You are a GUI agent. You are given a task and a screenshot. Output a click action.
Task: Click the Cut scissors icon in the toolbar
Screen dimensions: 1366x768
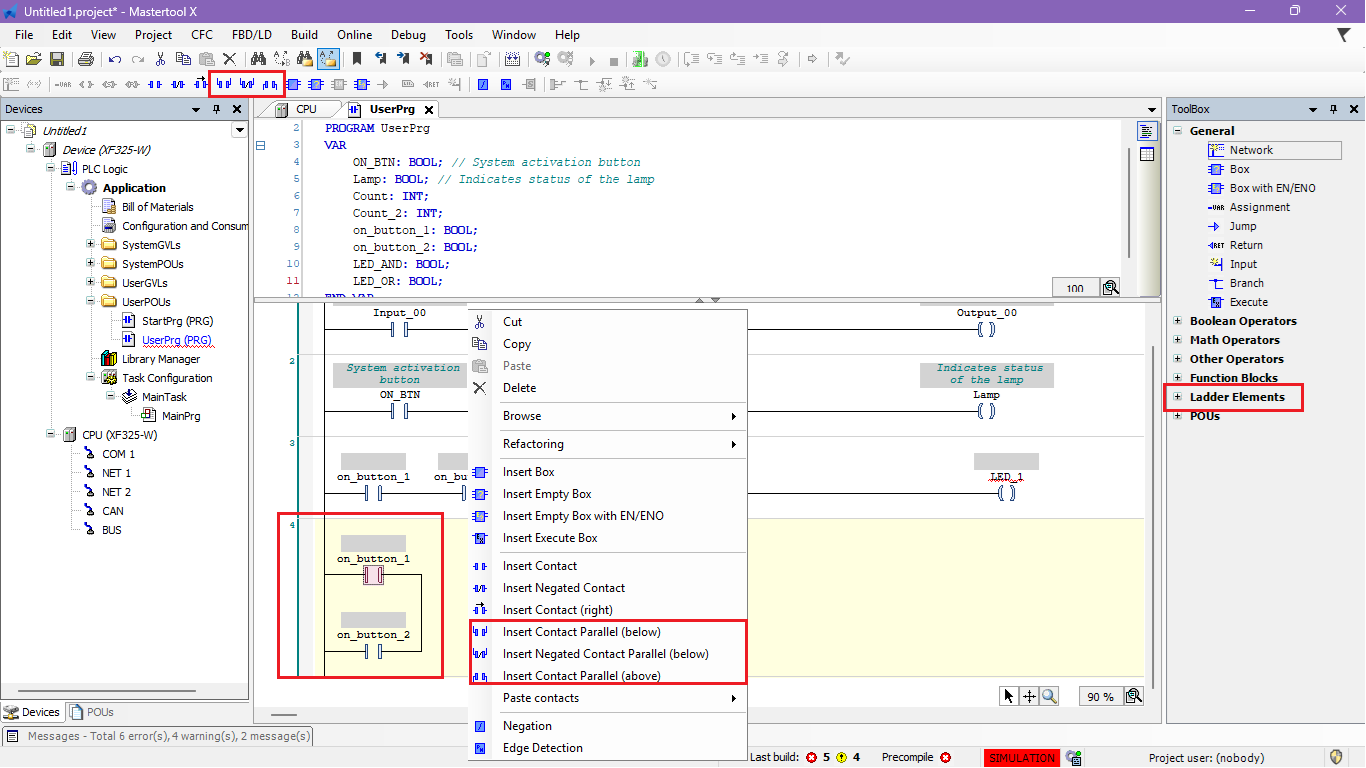pos(161,60)
